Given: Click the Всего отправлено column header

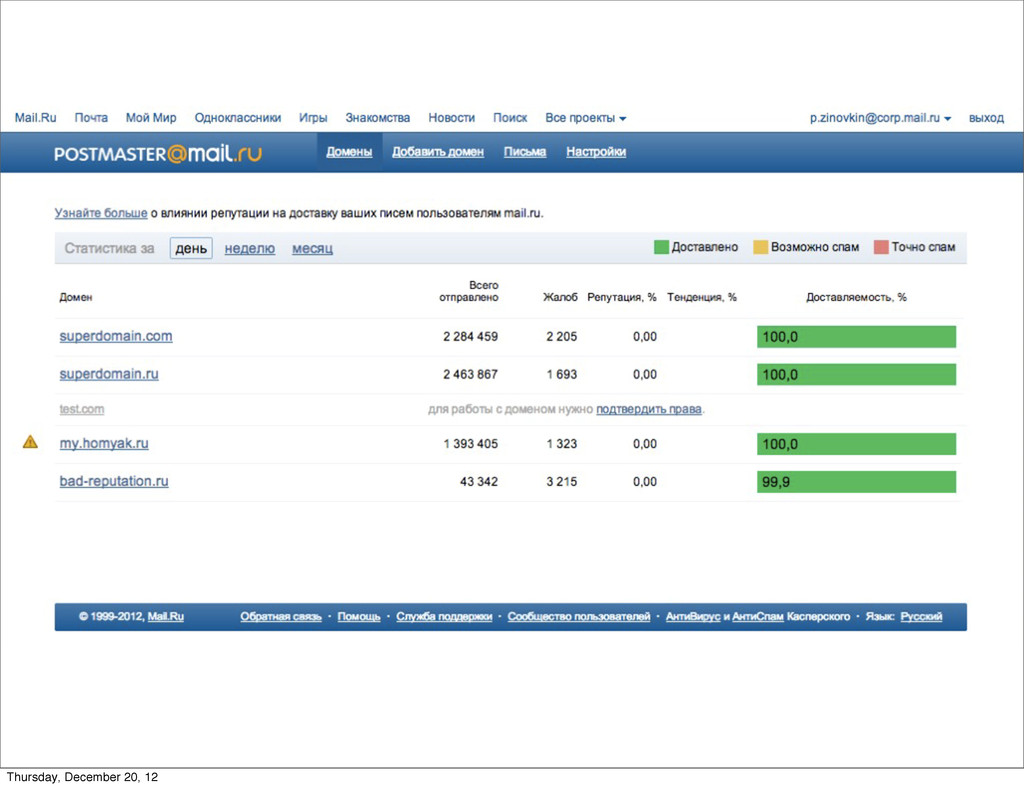Looking at the screenshot, I should coord(468,291).
